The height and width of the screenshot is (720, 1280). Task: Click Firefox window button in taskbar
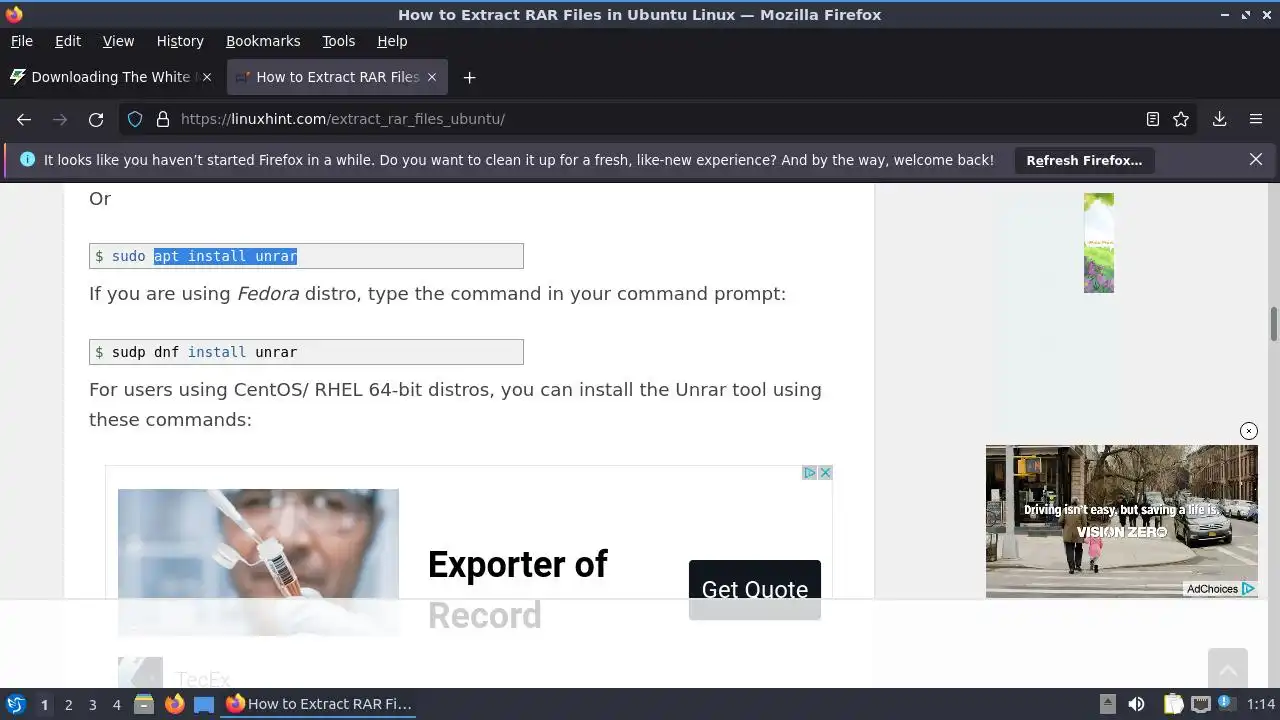click(319, 704)
